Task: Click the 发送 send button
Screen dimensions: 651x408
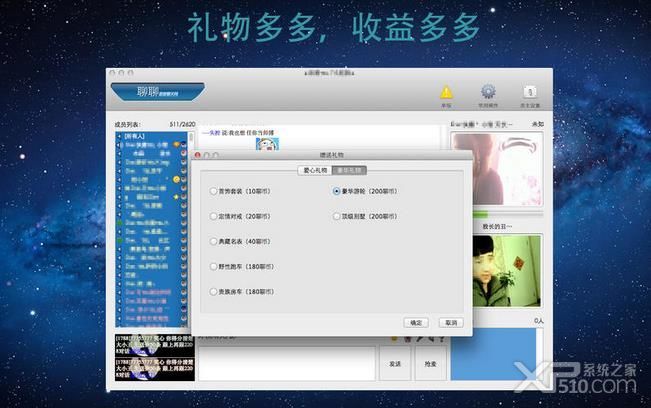Action: coord(395,364)
